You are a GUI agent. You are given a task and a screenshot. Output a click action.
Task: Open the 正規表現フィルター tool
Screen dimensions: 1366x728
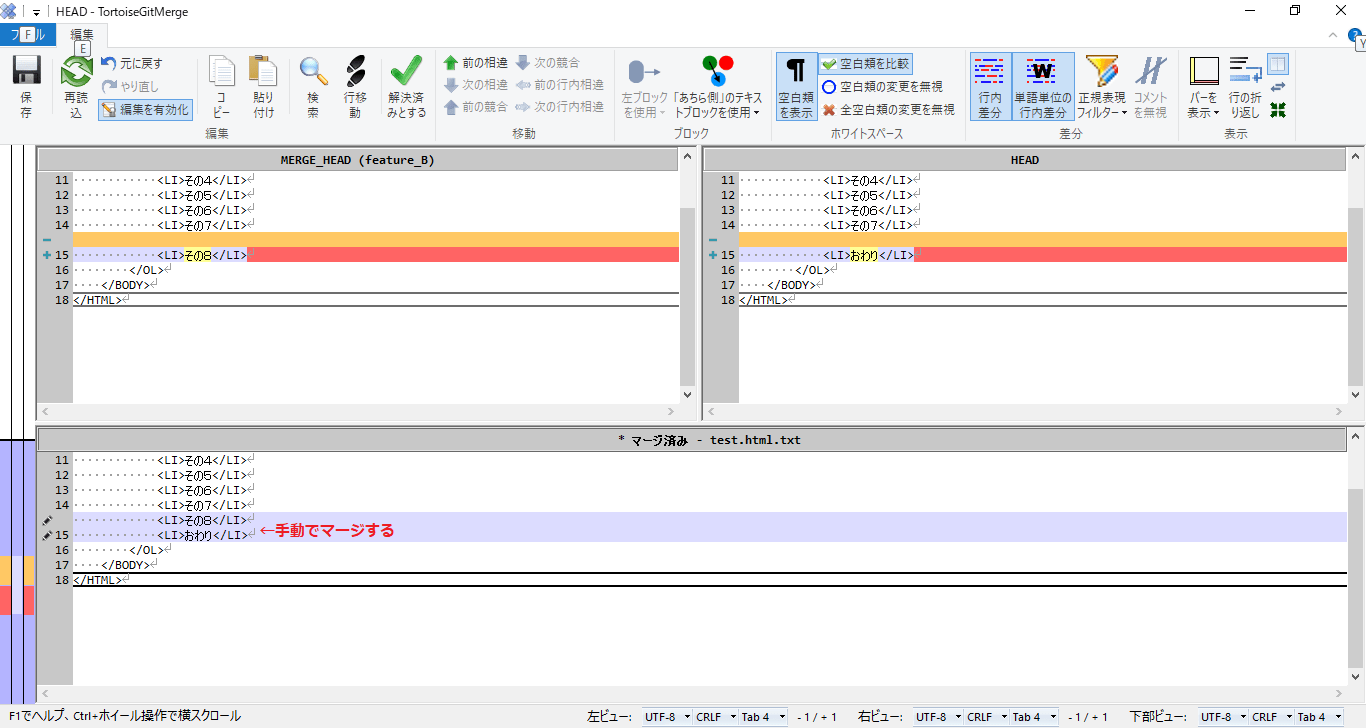click(1100, 85)
